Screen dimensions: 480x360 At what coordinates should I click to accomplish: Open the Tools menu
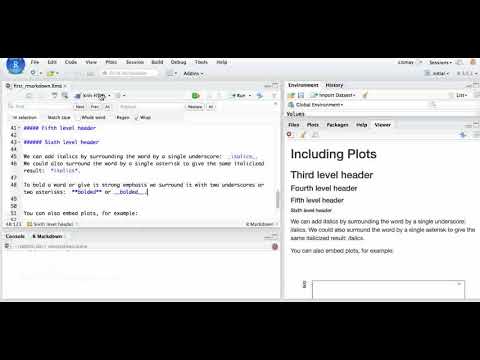pyautogui.click(x=201, y=62)
